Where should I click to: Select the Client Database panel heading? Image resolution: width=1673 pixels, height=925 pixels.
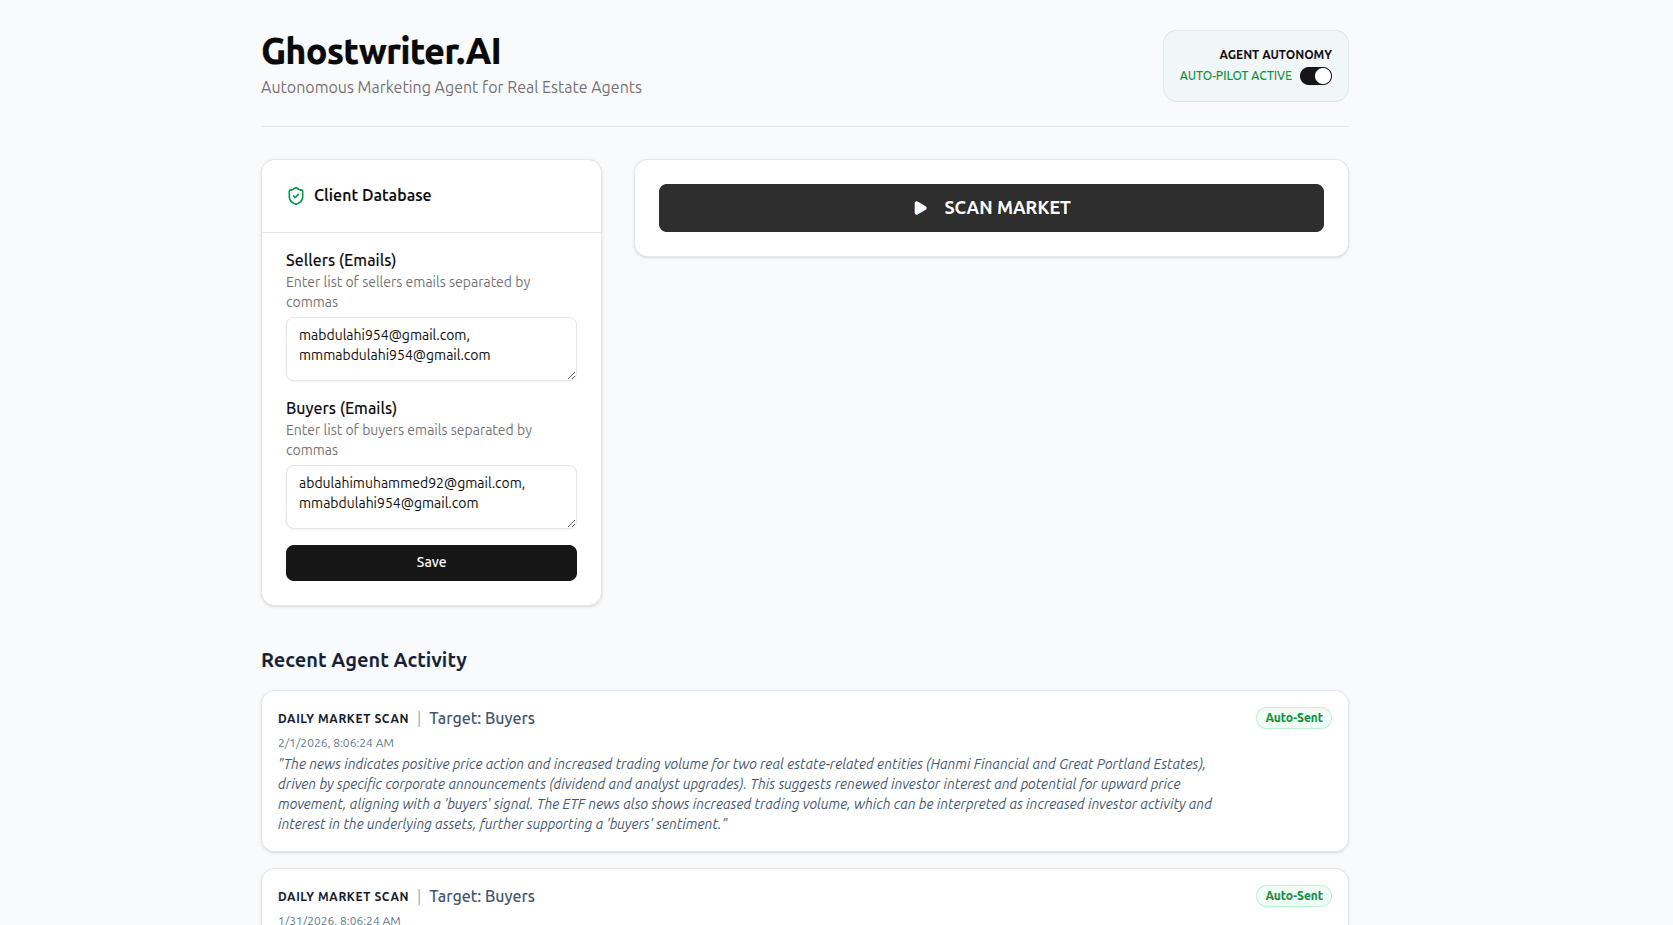pos(372,196)
